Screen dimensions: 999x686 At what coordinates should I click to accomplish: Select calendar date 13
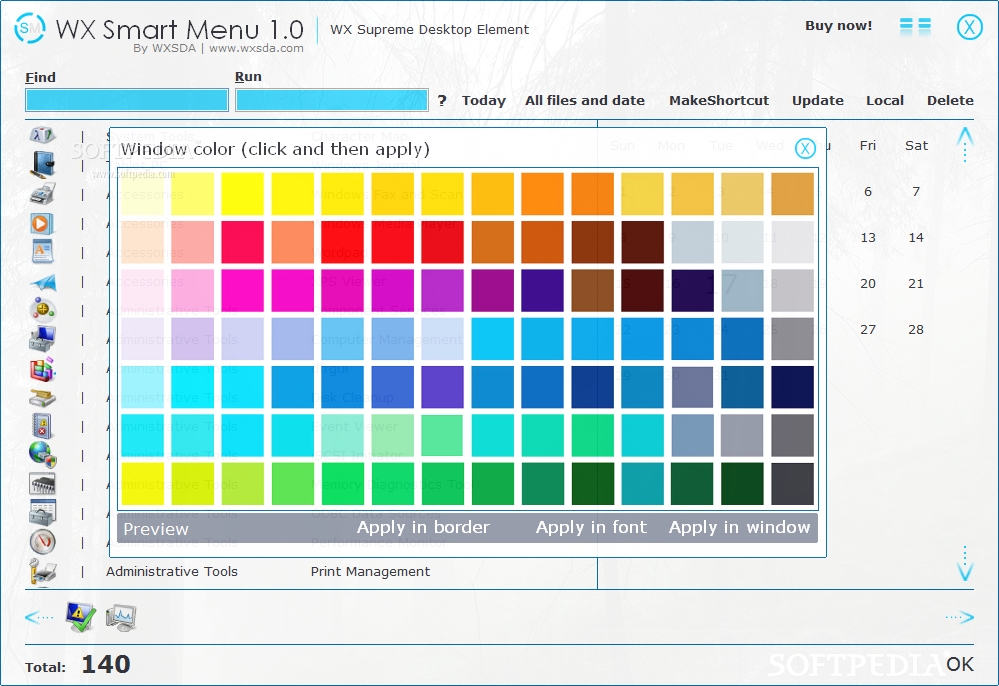click(x=868, y=238)
